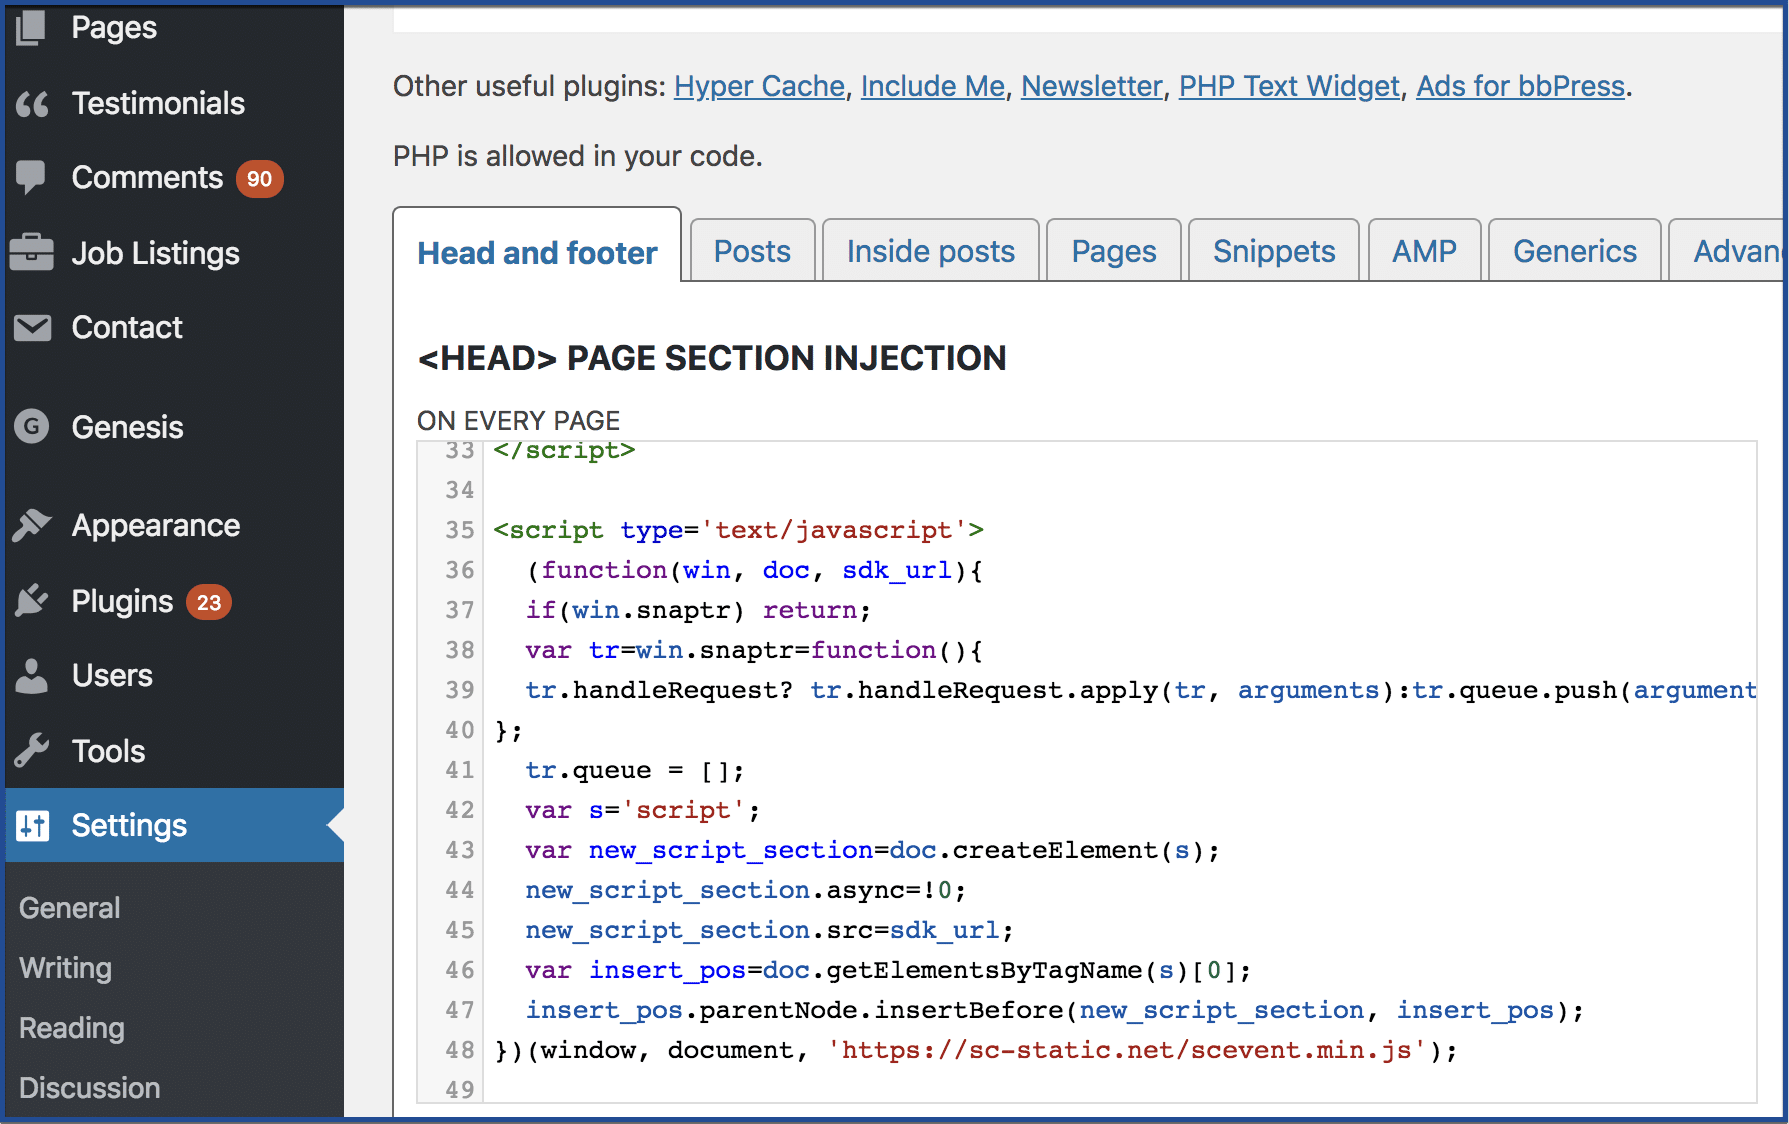1789x1124 pixels.
Task: Switch to the Pages tab
Action: 1114,251
